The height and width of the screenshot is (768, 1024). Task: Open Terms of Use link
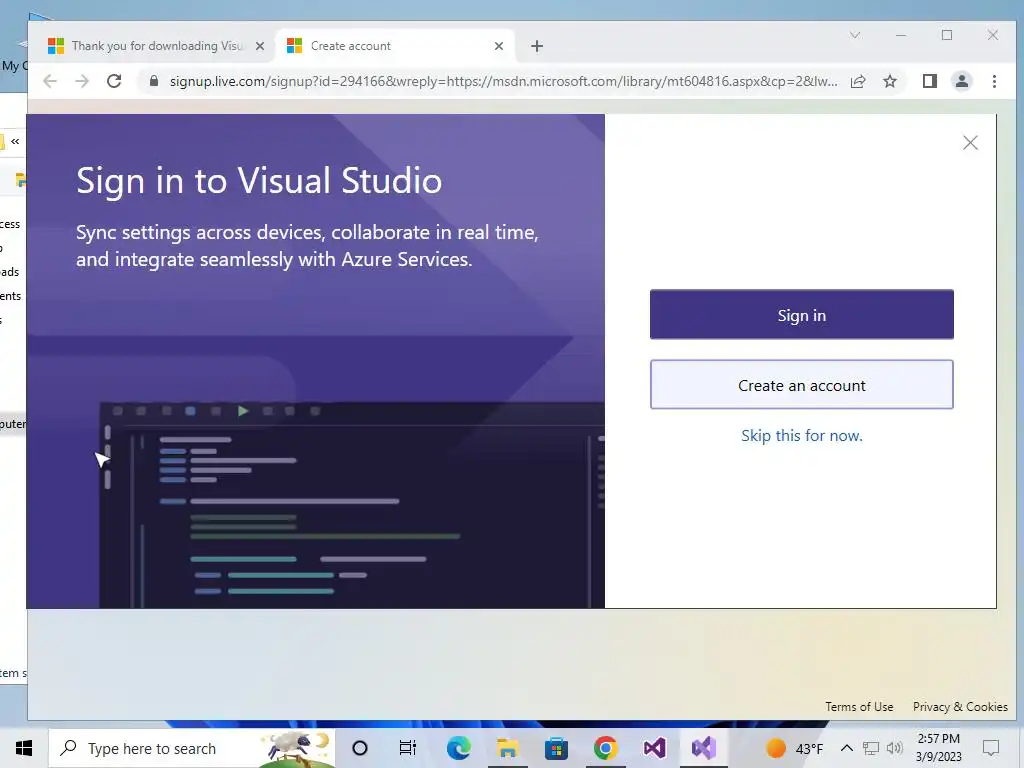[x=859, y=707]
